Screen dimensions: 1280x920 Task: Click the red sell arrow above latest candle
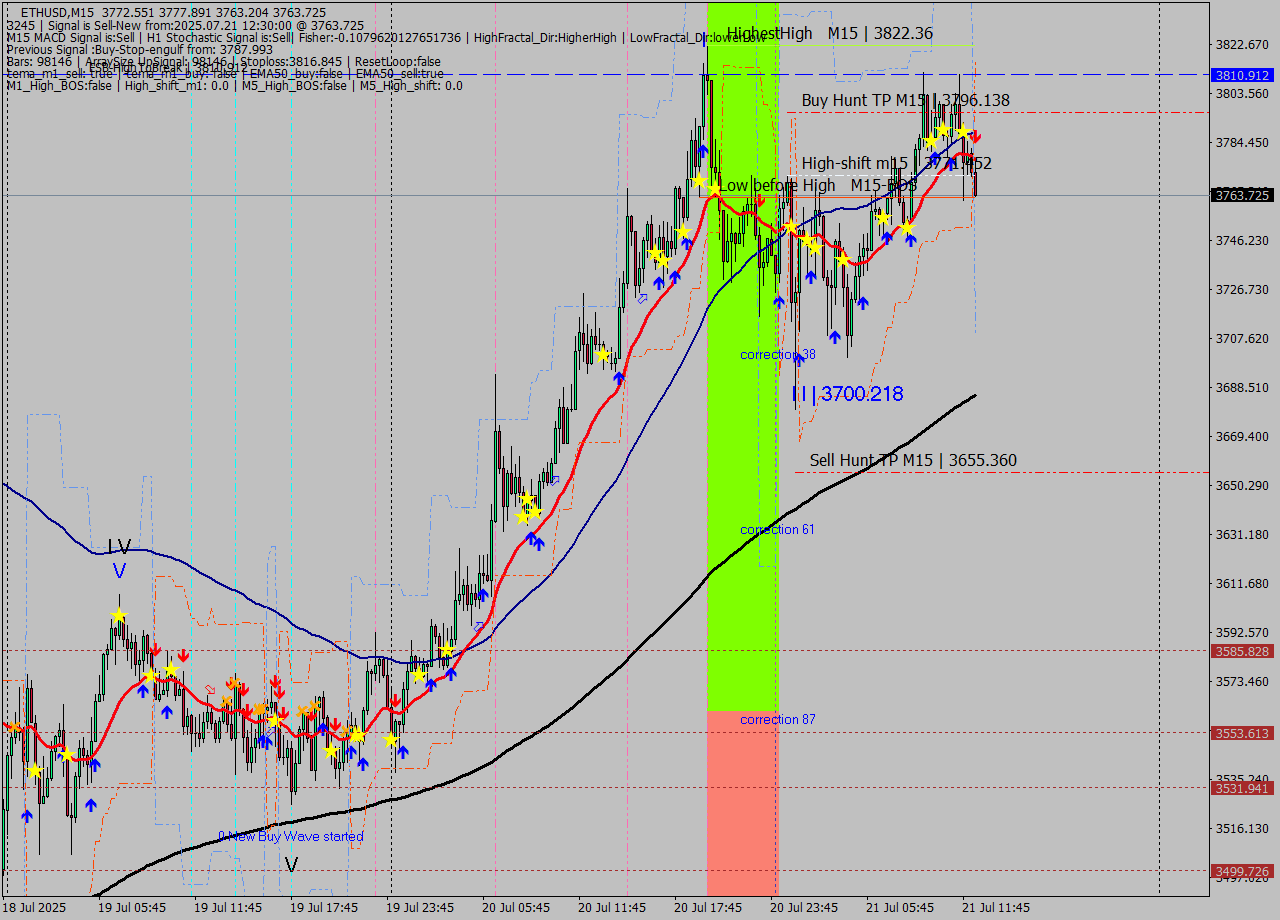pos(976,136)
